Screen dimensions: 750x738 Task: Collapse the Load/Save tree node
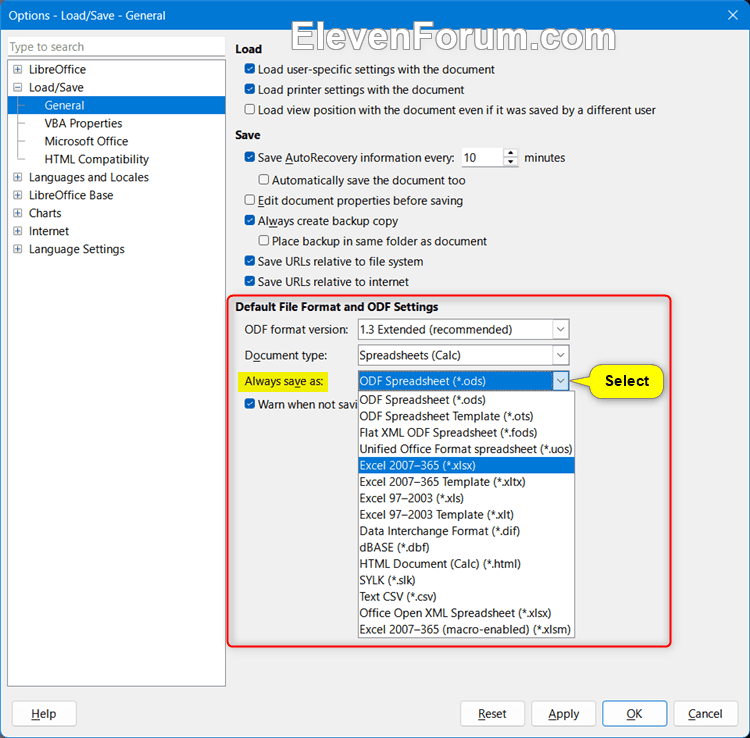tap(18, 88)
